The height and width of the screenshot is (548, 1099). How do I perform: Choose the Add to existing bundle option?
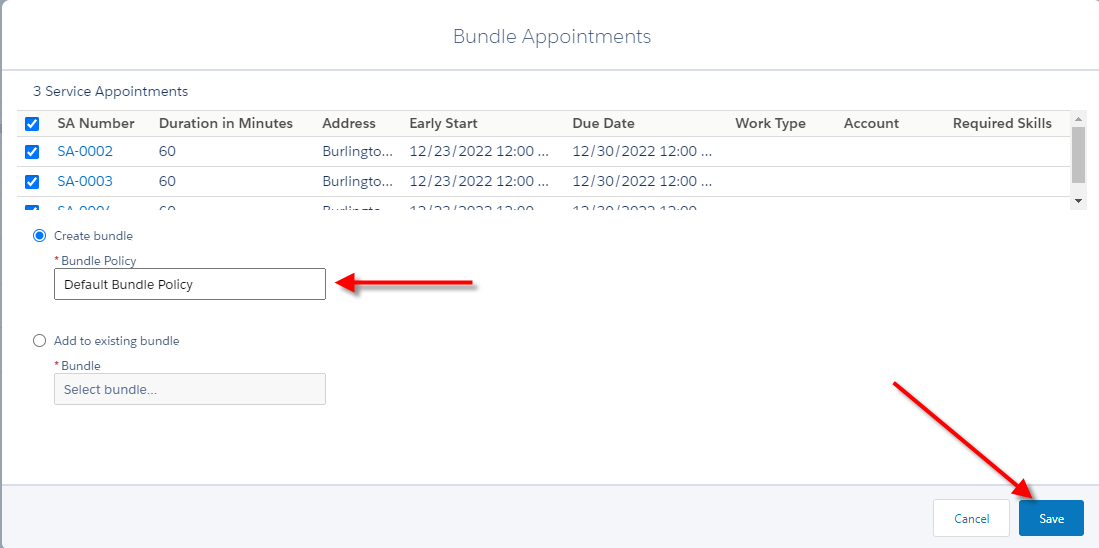coord(40,341)
